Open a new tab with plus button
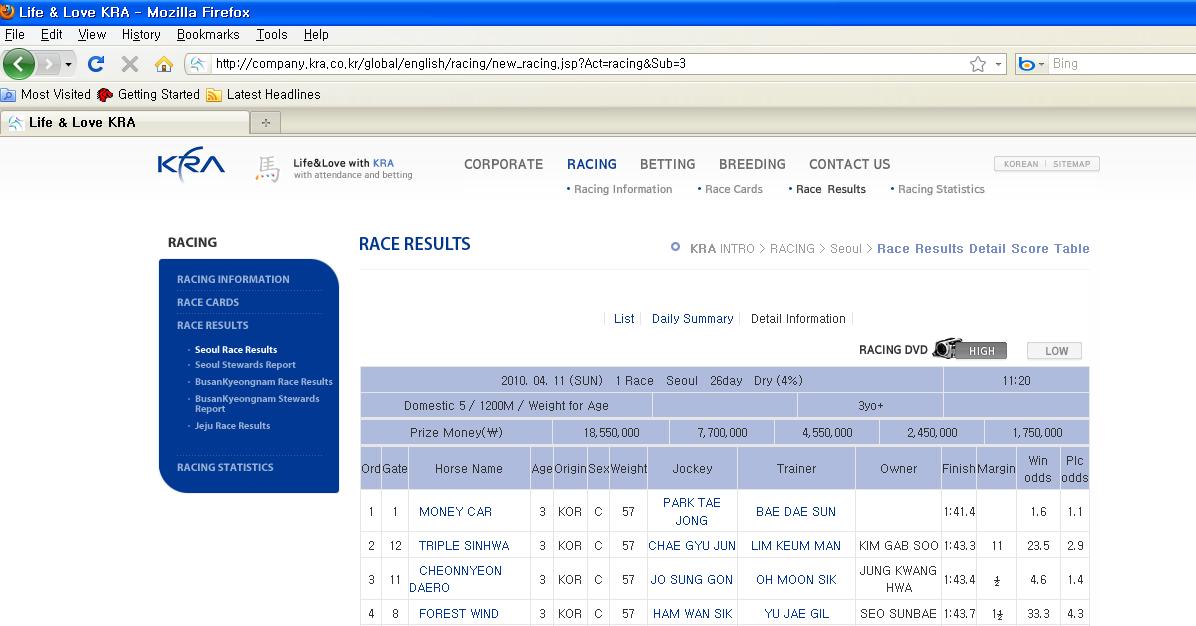The width and height of the screenshot is (1196, 626). [x=265, y=123]
